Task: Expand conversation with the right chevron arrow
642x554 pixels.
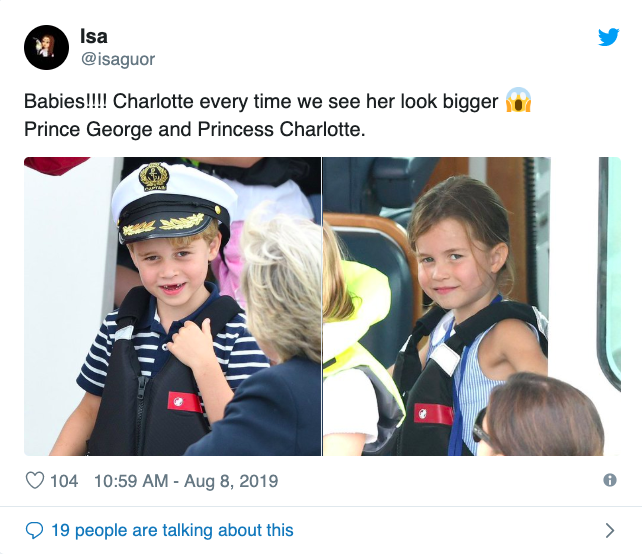Action: tap(610, 530)
